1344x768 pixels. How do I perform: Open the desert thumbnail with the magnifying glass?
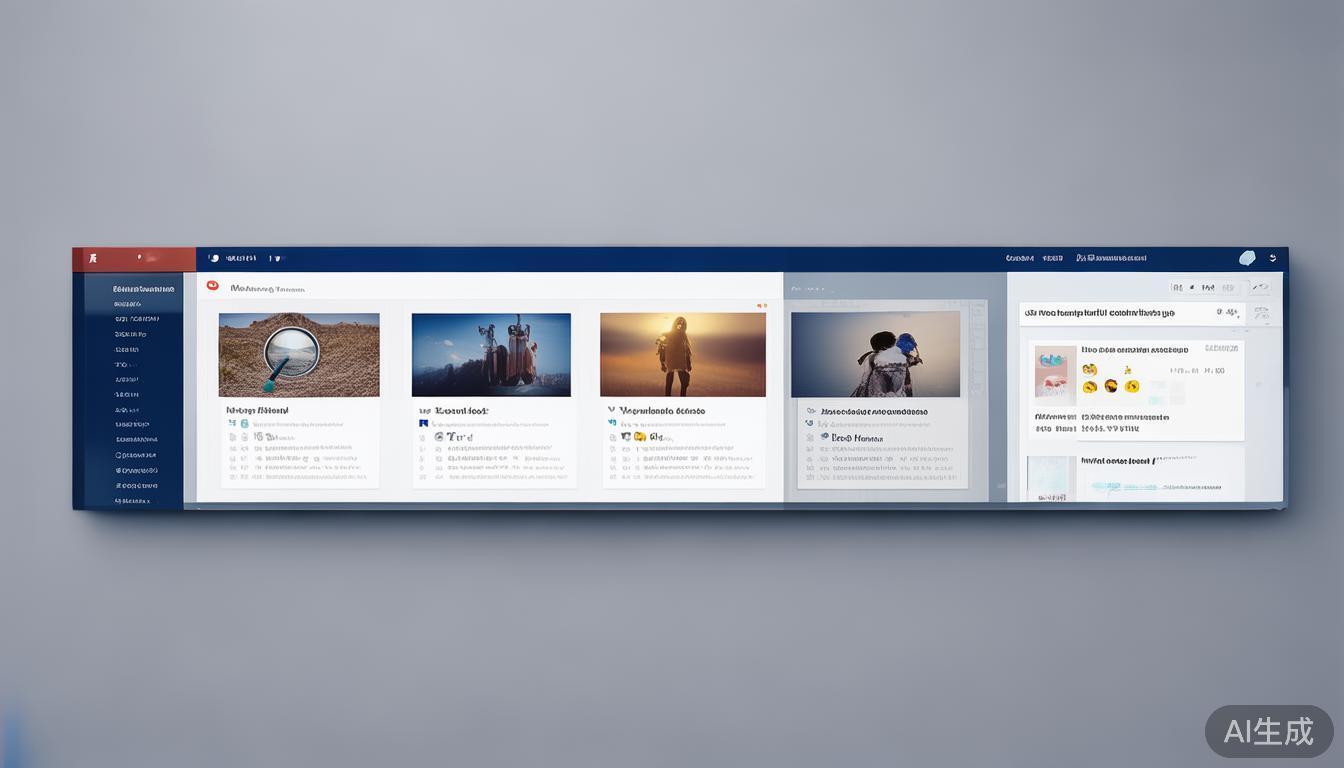(x=299, y=354)
